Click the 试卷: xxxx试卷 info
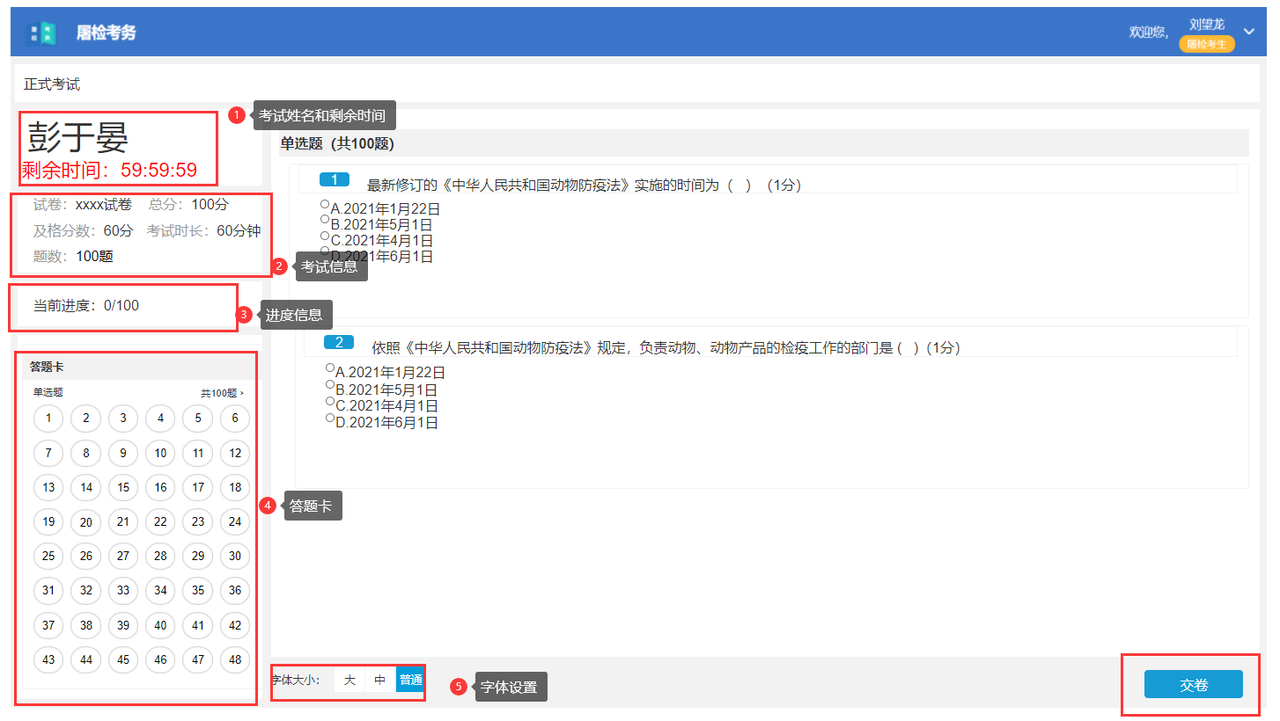This screenshot has height=721, width=1280. (82, 205)
